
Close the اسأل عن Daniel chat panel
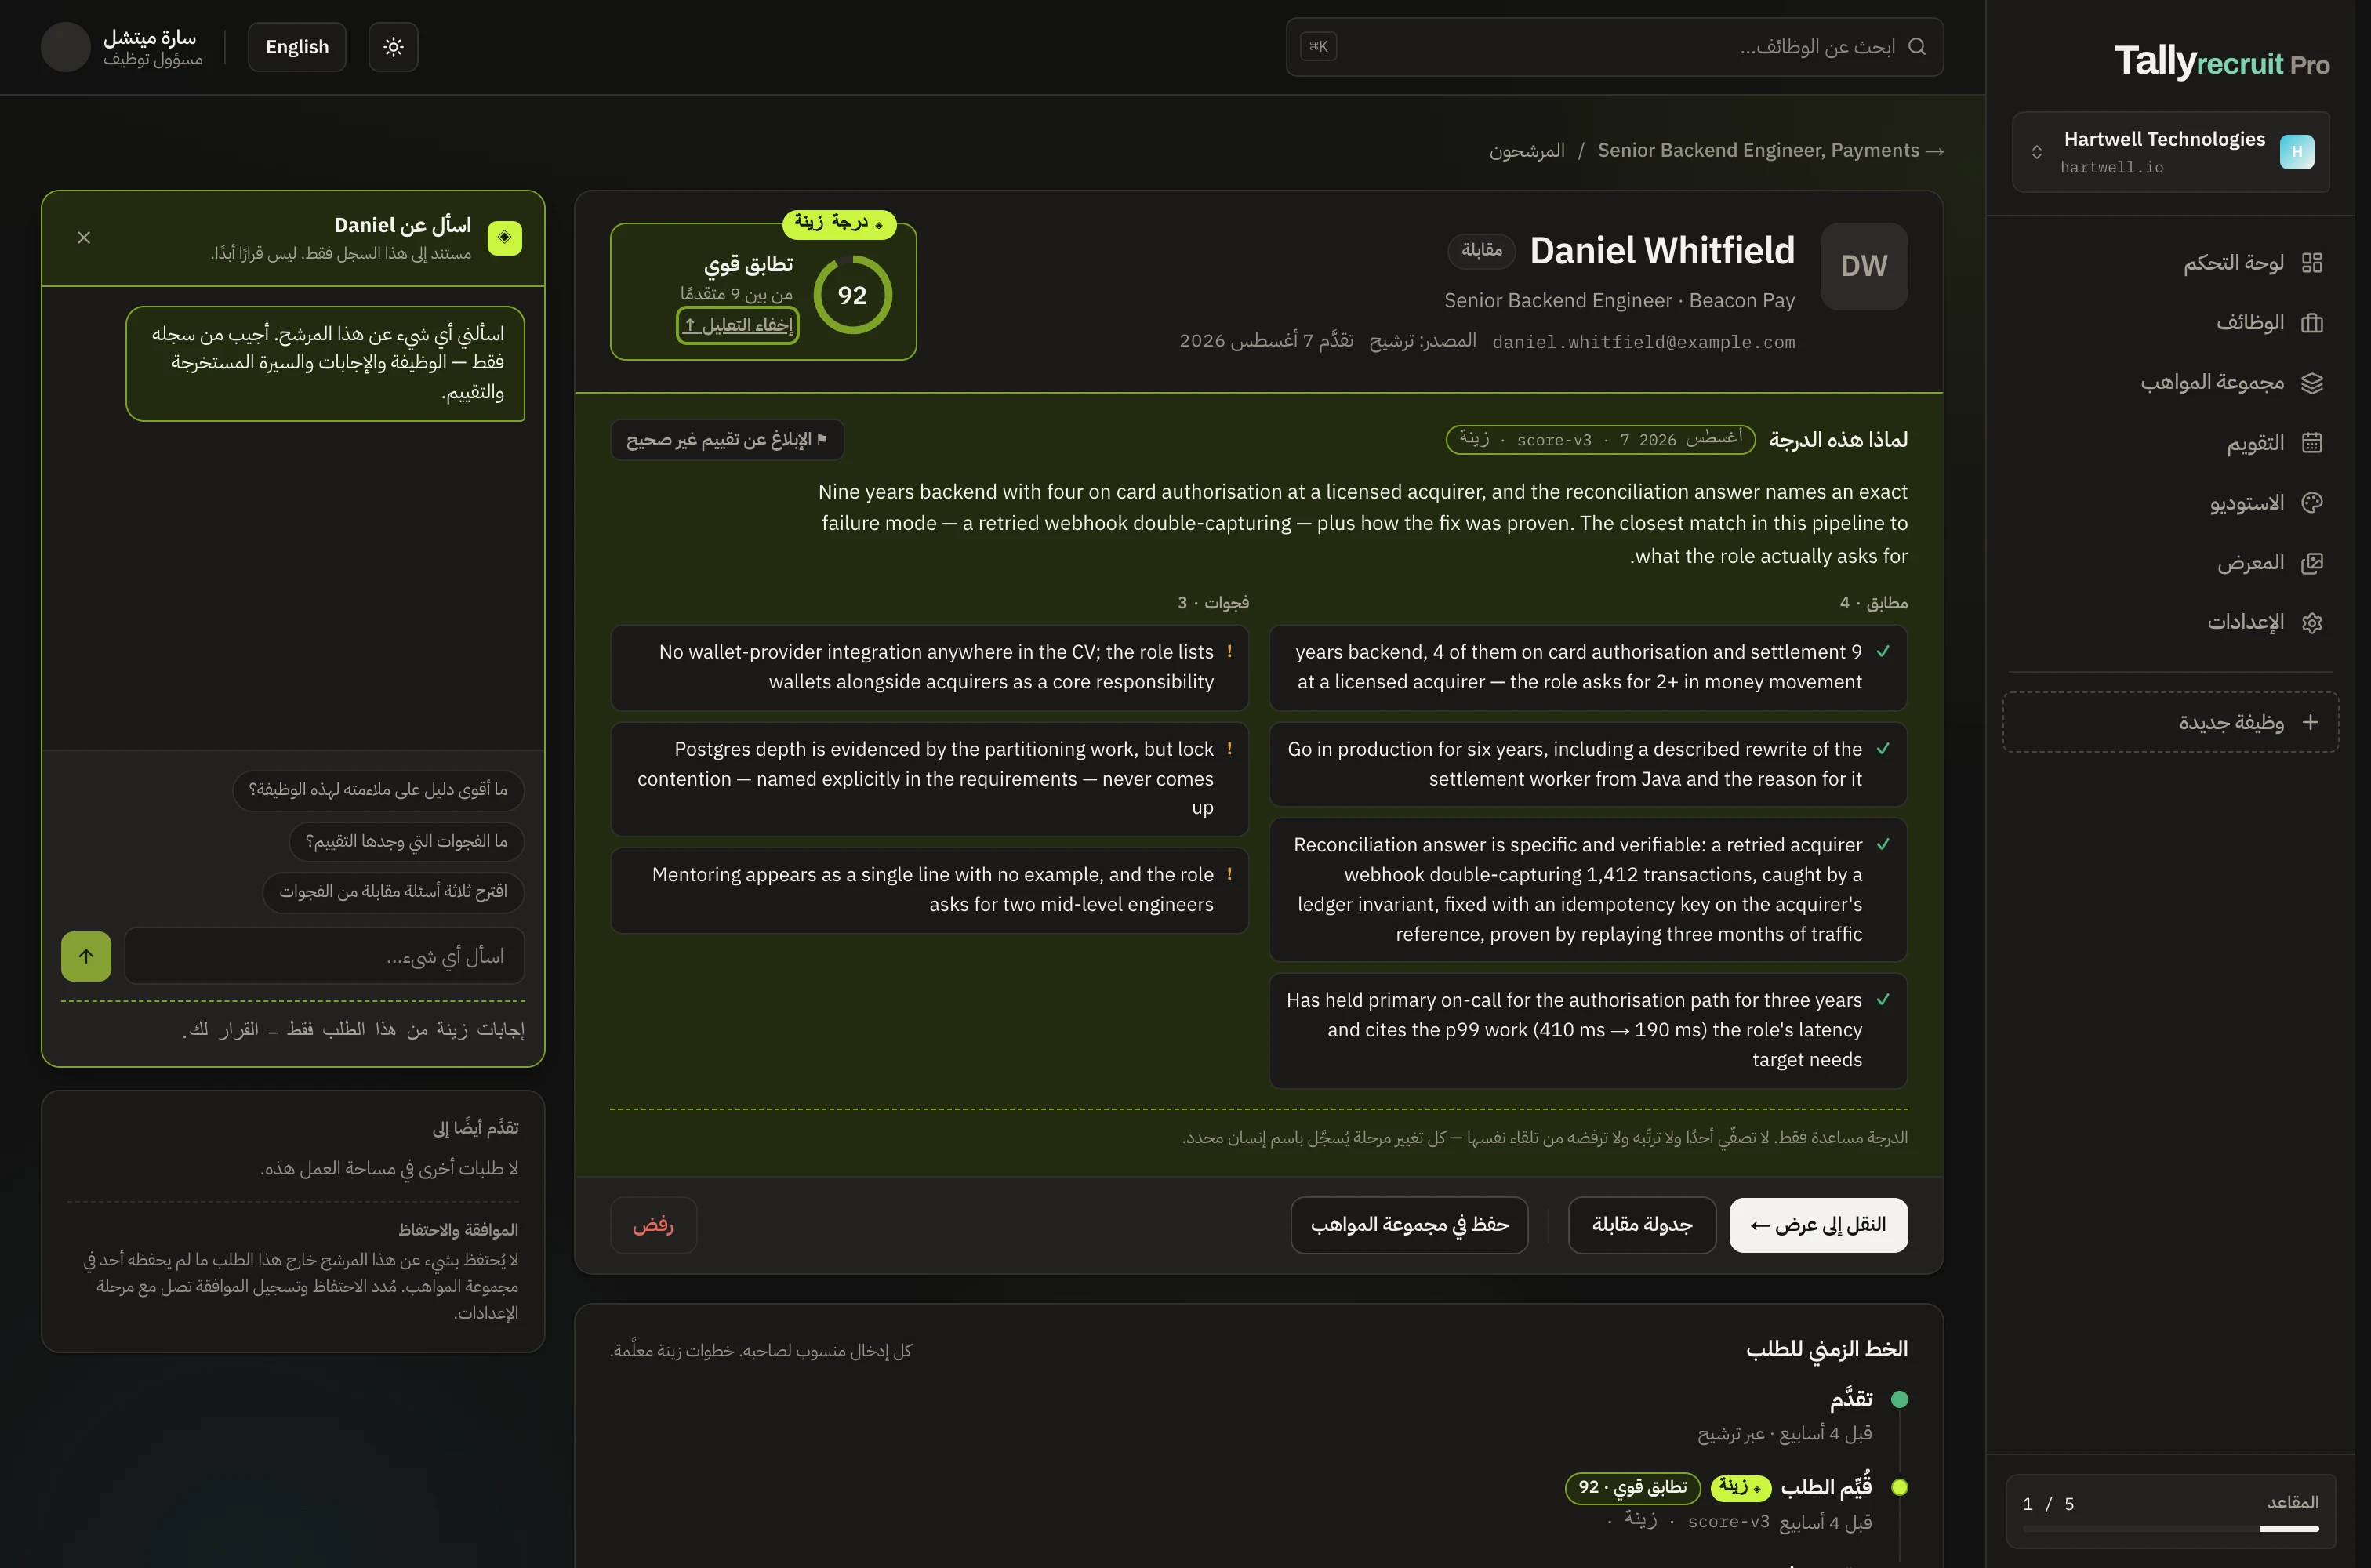click(84, 238)
